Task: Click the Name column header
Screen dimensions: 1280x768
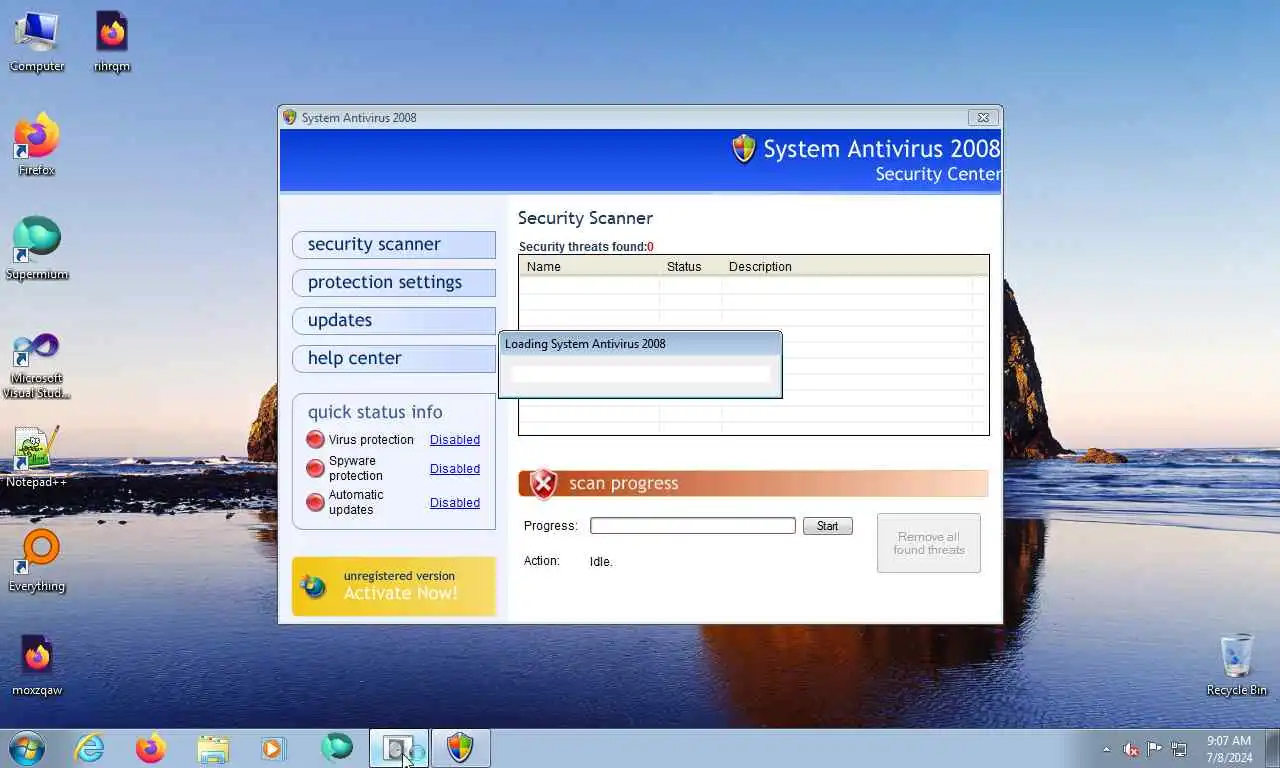Action: tap(589, 266)
